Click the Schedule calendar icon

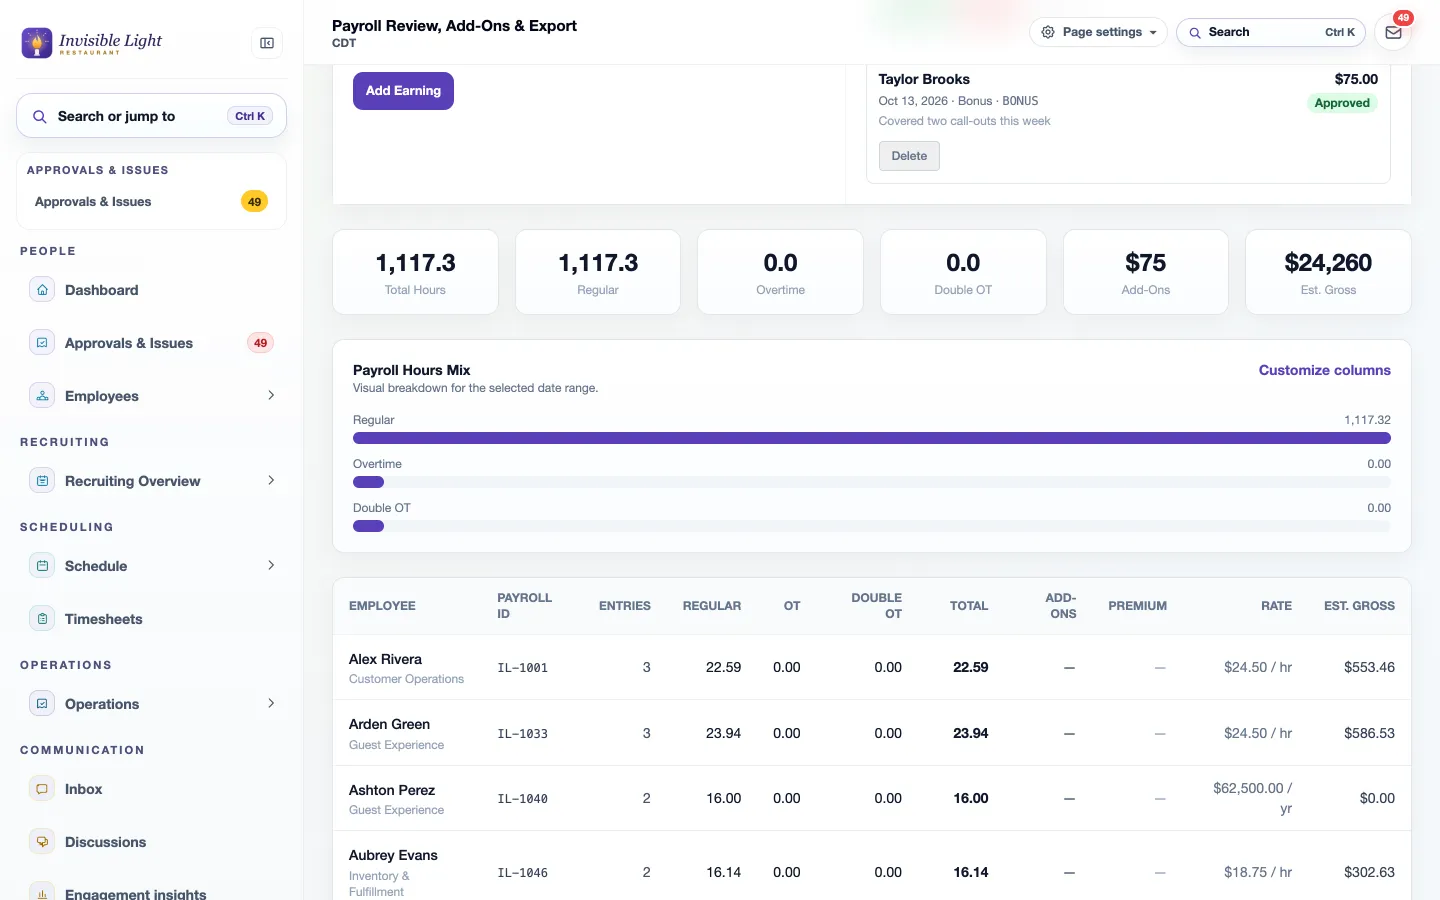(x=42, y=566)
